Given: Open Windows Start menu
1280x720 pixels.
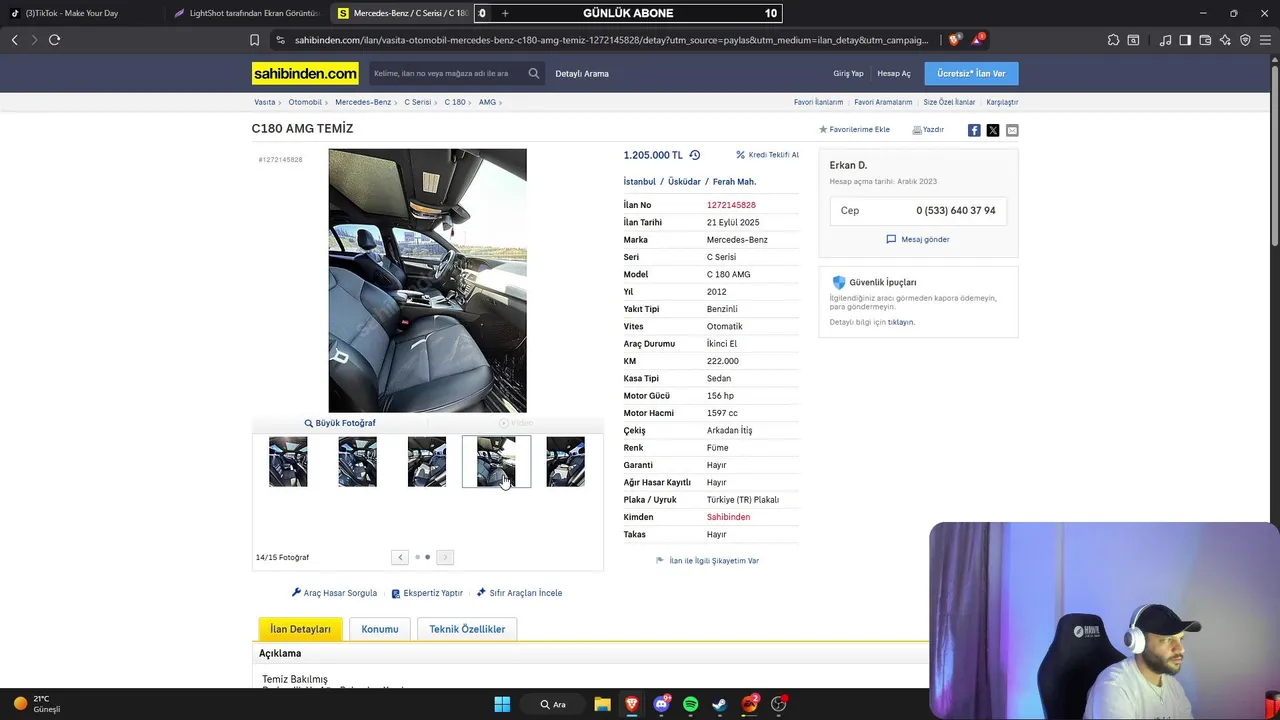Looking at the screenshot, I should (x=502, y=704).
